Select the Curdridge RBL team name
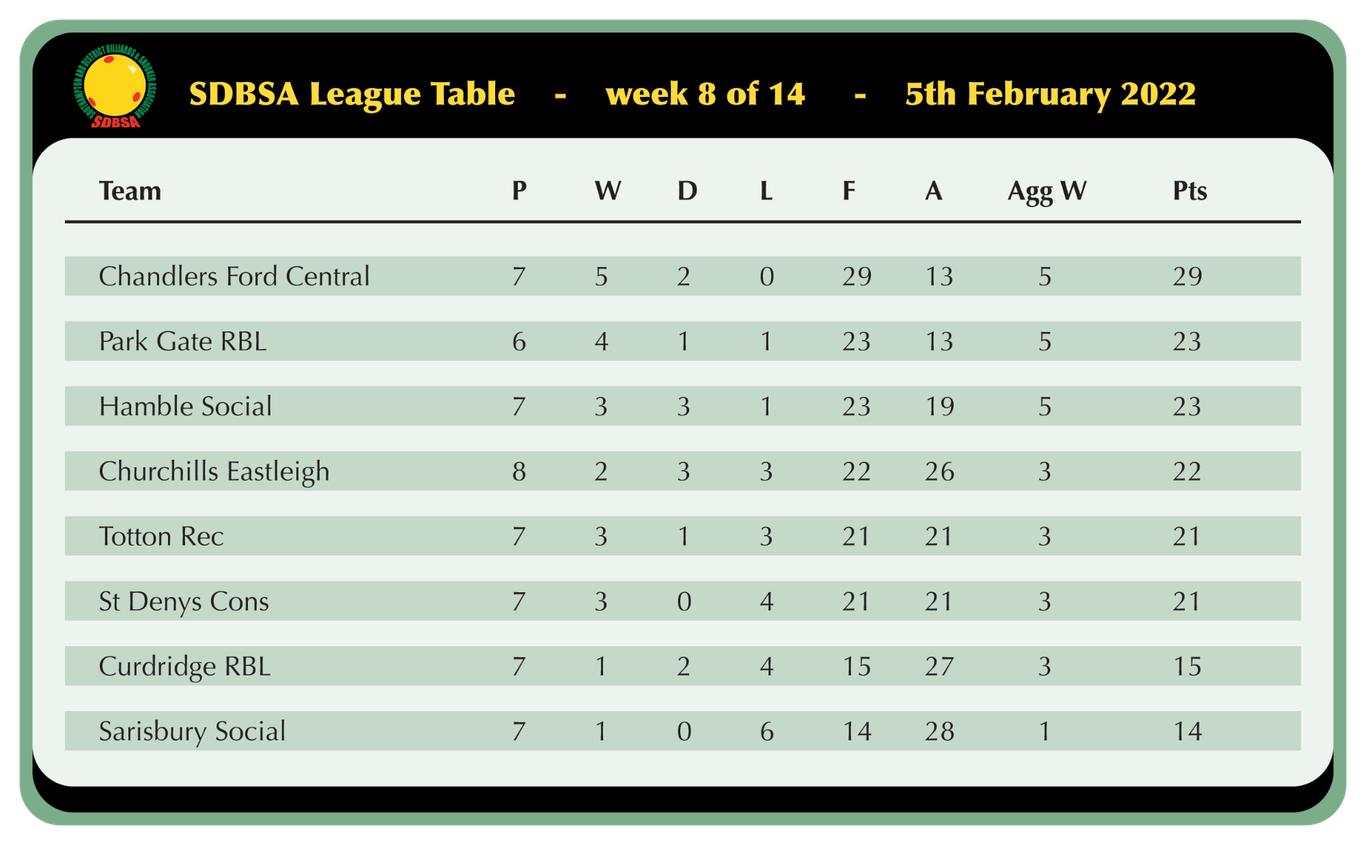This screenshot has height=845, width=1366. (185, 666)
